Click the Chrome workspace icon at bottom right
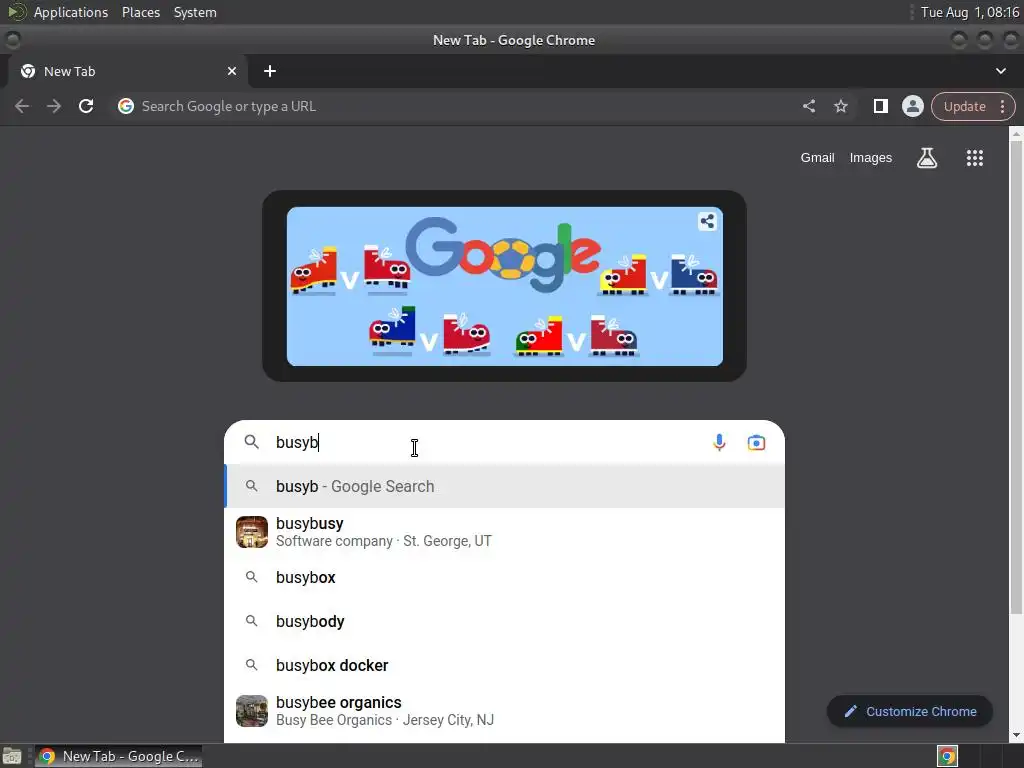Screen dimensions: 1024x768 pos(948,756)
